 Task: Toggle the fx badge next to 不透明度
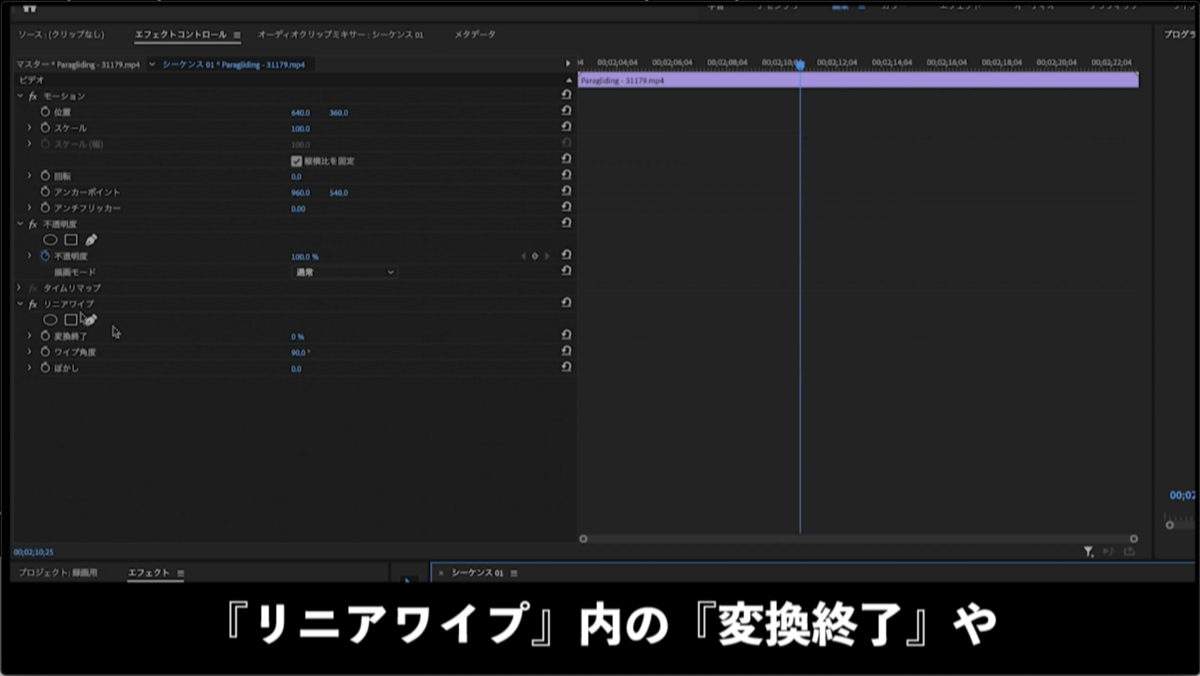tap(33, 223)
